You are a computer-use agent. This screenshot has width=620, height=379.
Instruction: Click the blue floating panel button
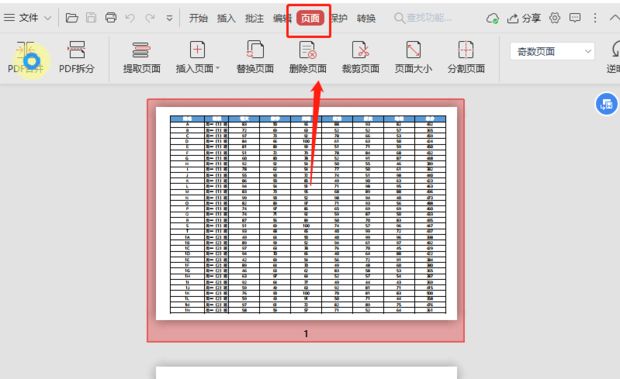pyautogui.click(x=607, y=104)
